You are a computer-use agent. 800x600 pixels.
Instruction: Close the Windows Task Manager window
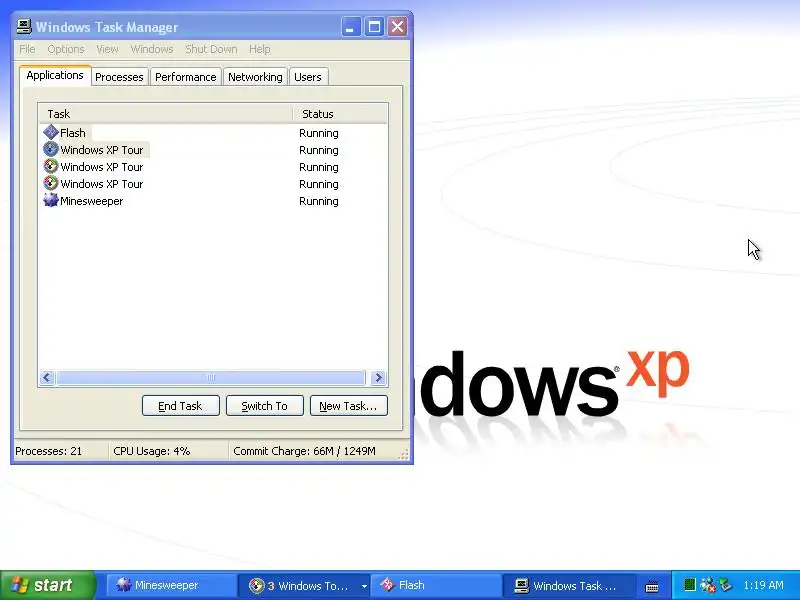point(397,27)
